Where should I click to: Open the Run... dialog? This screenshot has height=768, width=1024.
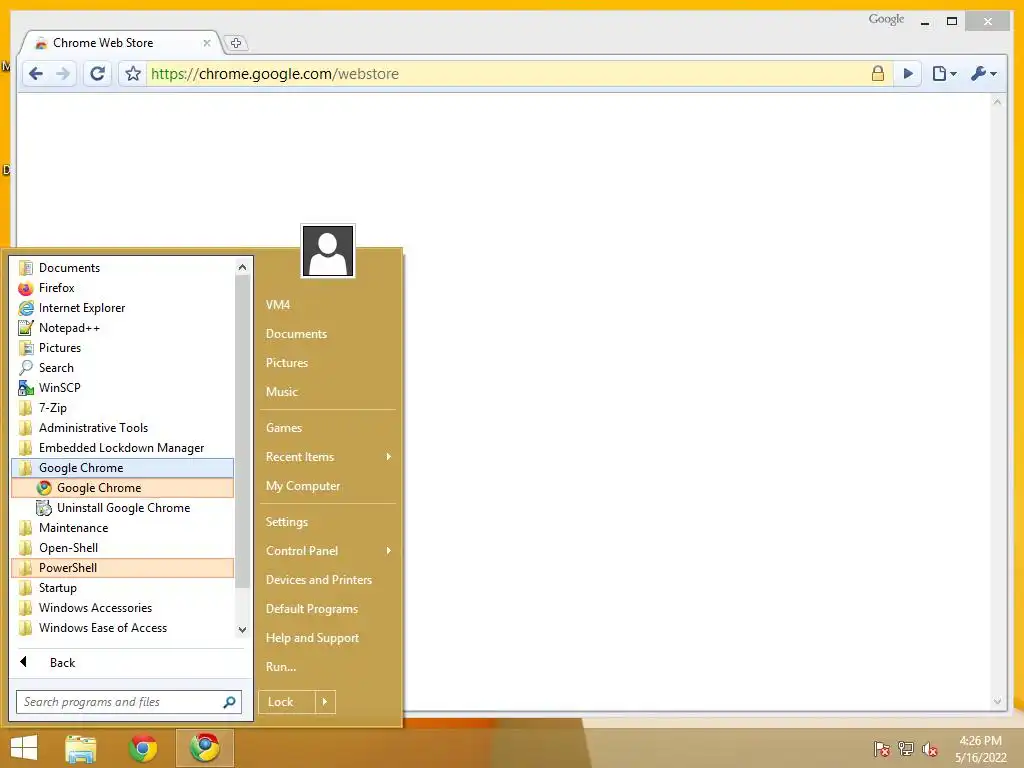coord(328,667)
